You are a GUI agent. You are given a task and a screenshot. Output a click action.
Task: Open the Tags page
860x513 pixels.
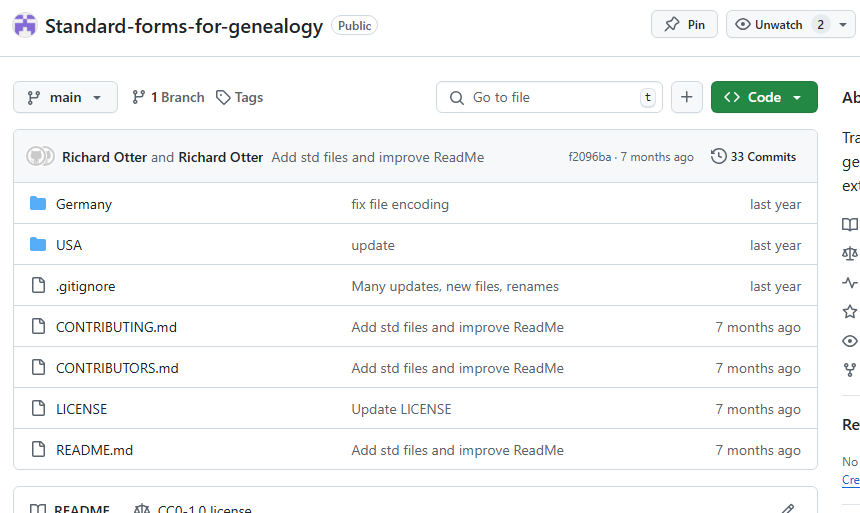[x=240, y=97]
